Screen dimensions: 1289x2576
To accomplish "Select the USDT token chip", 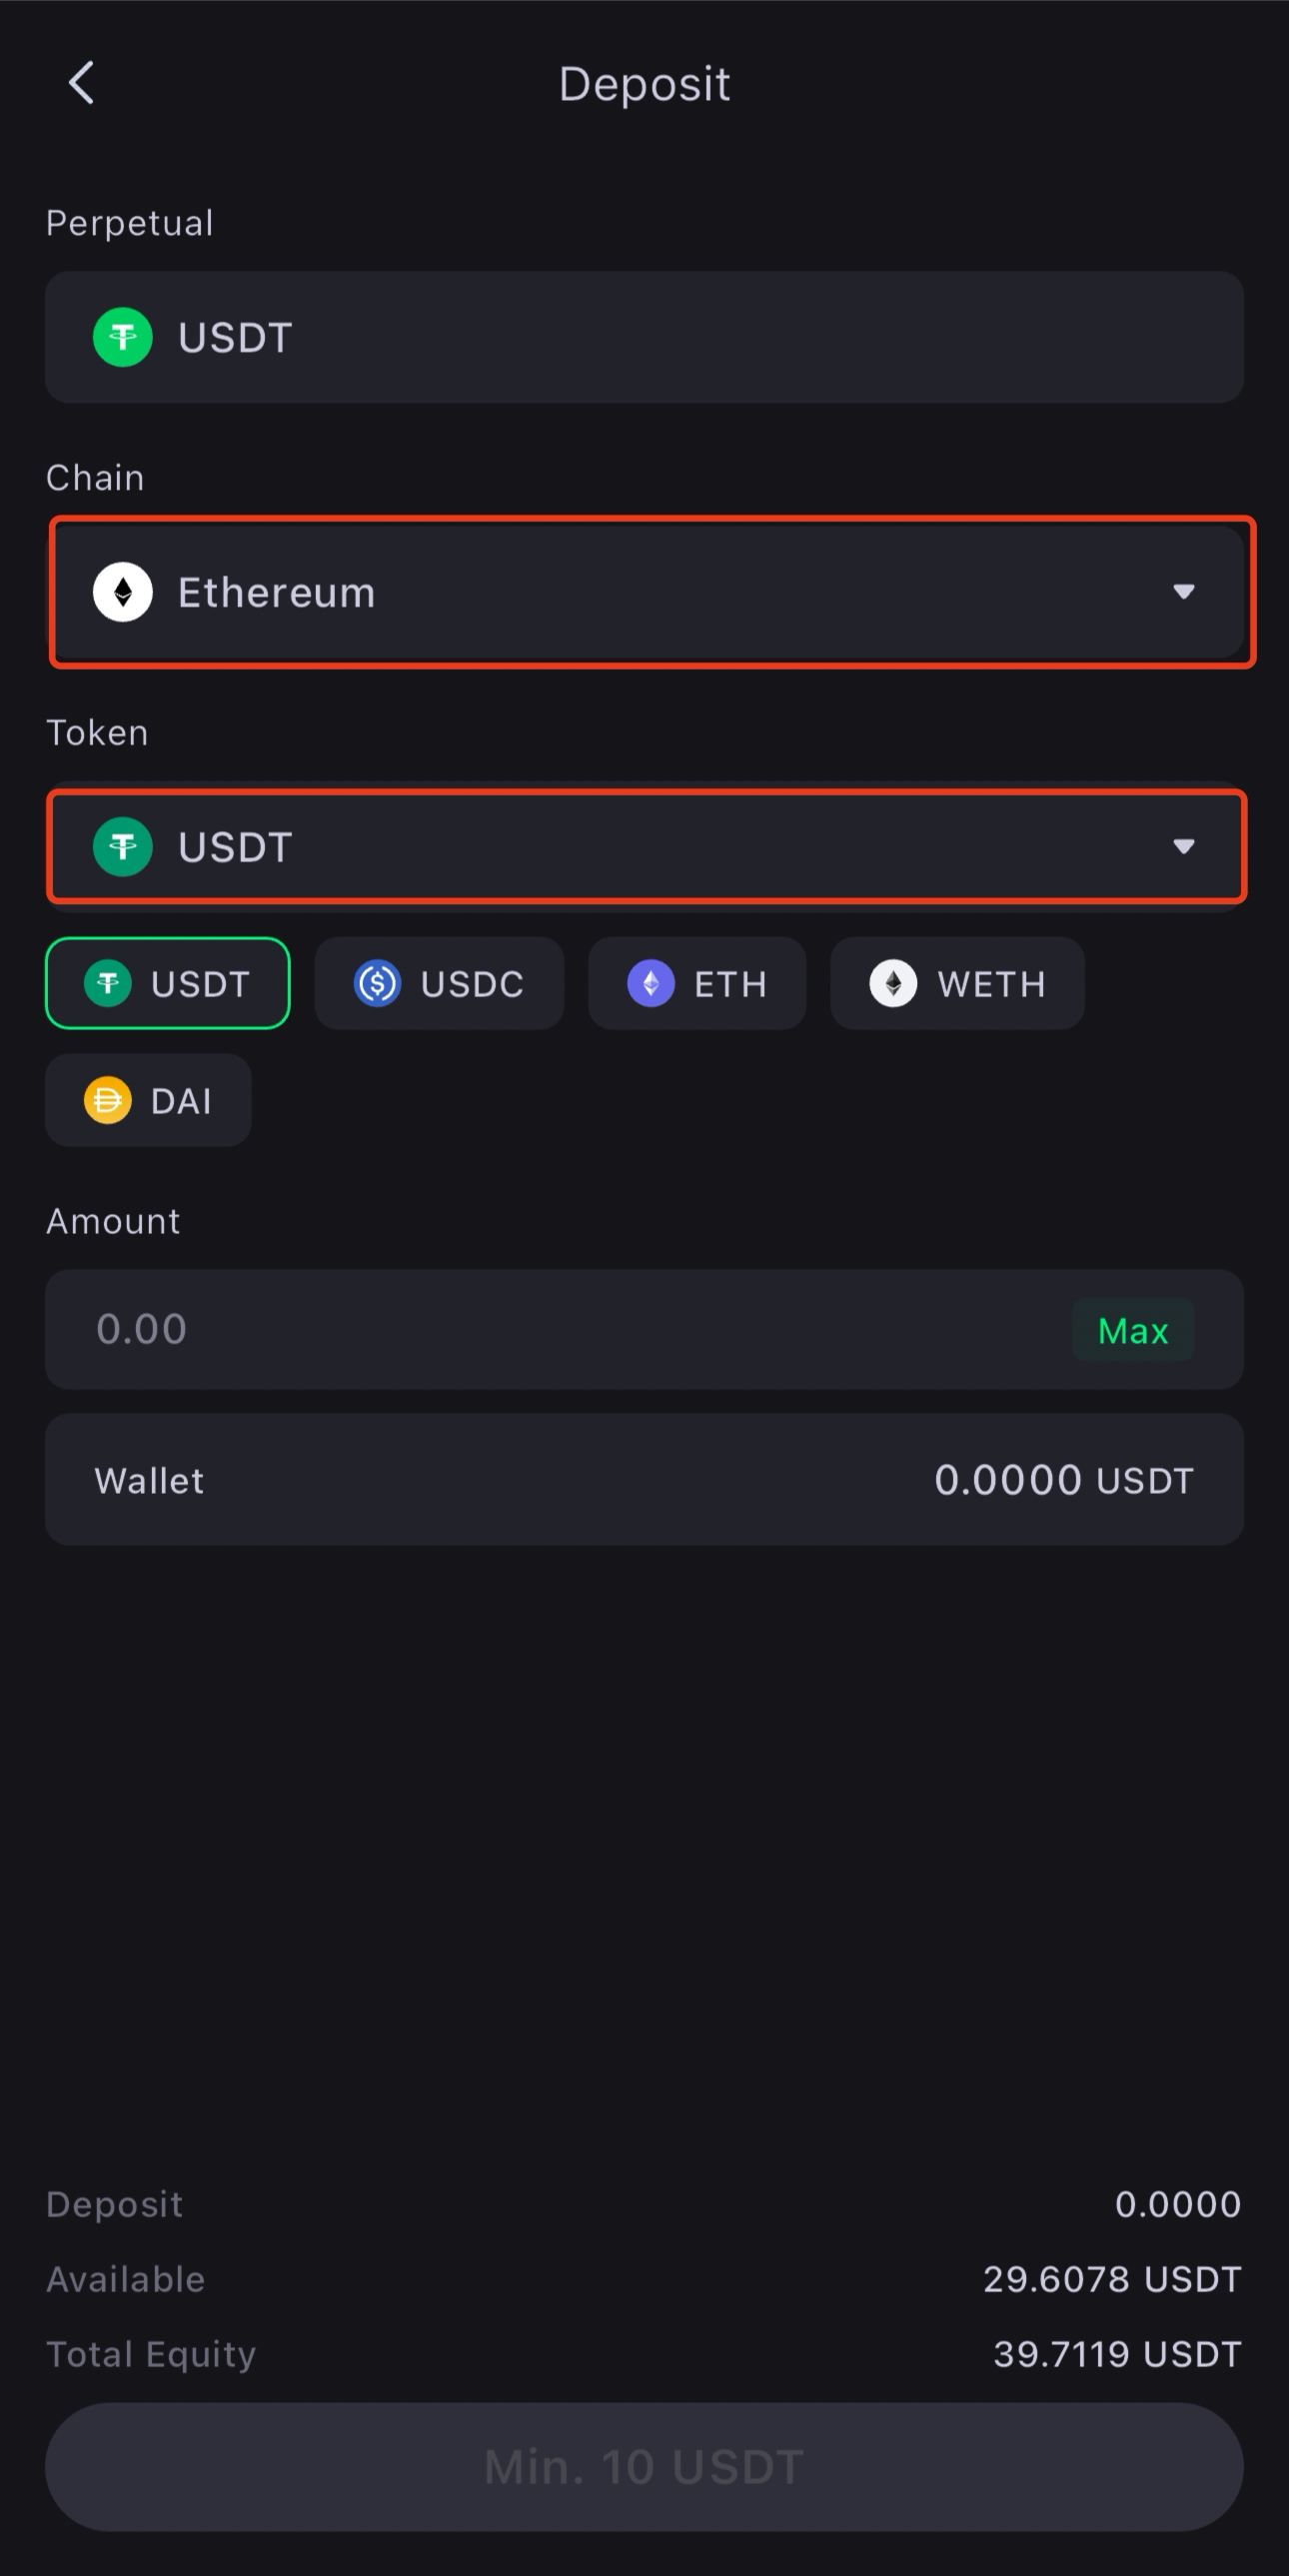I will click(x=168, y=984).
